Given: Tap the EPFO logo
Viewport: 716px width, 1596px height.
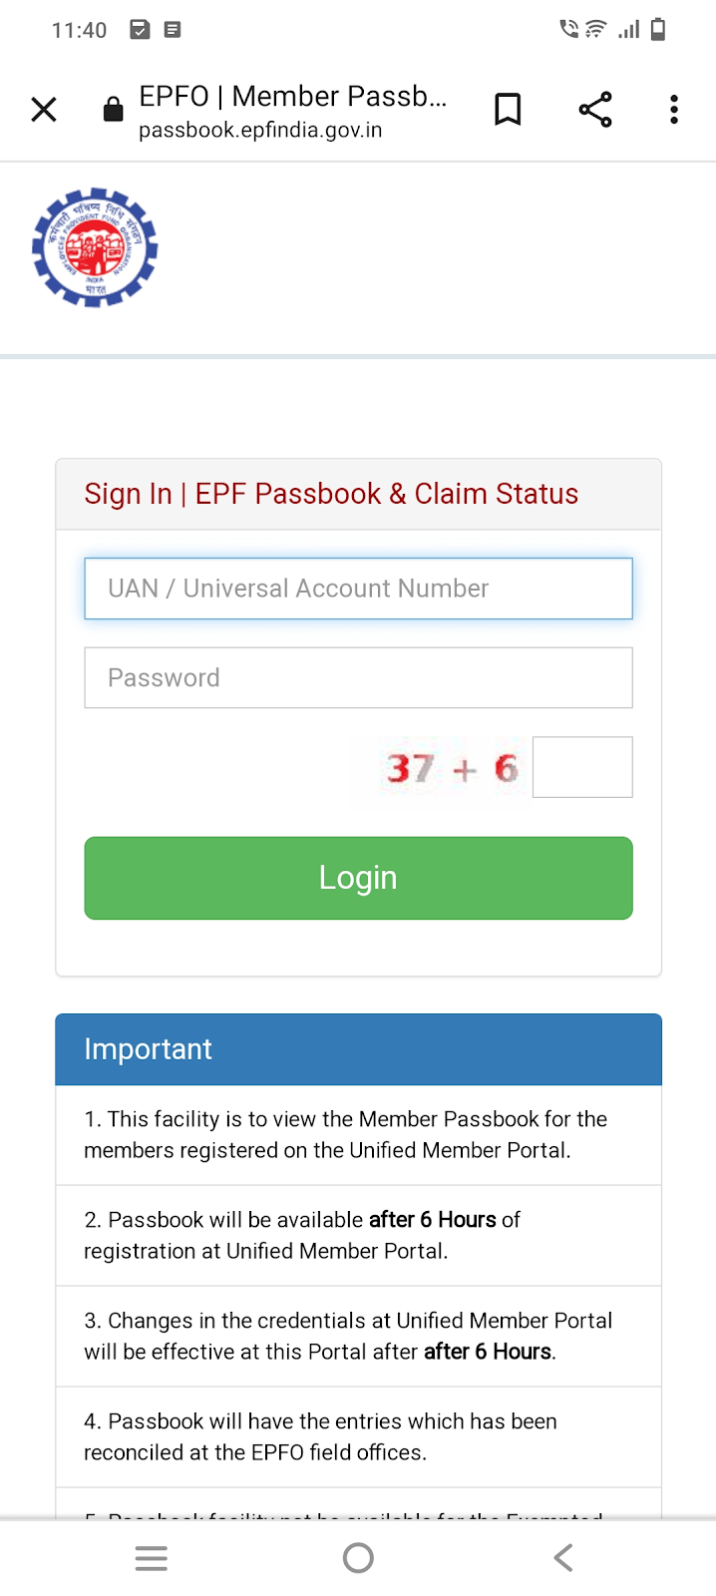Looking at the screenshot, I should (95, 248).
